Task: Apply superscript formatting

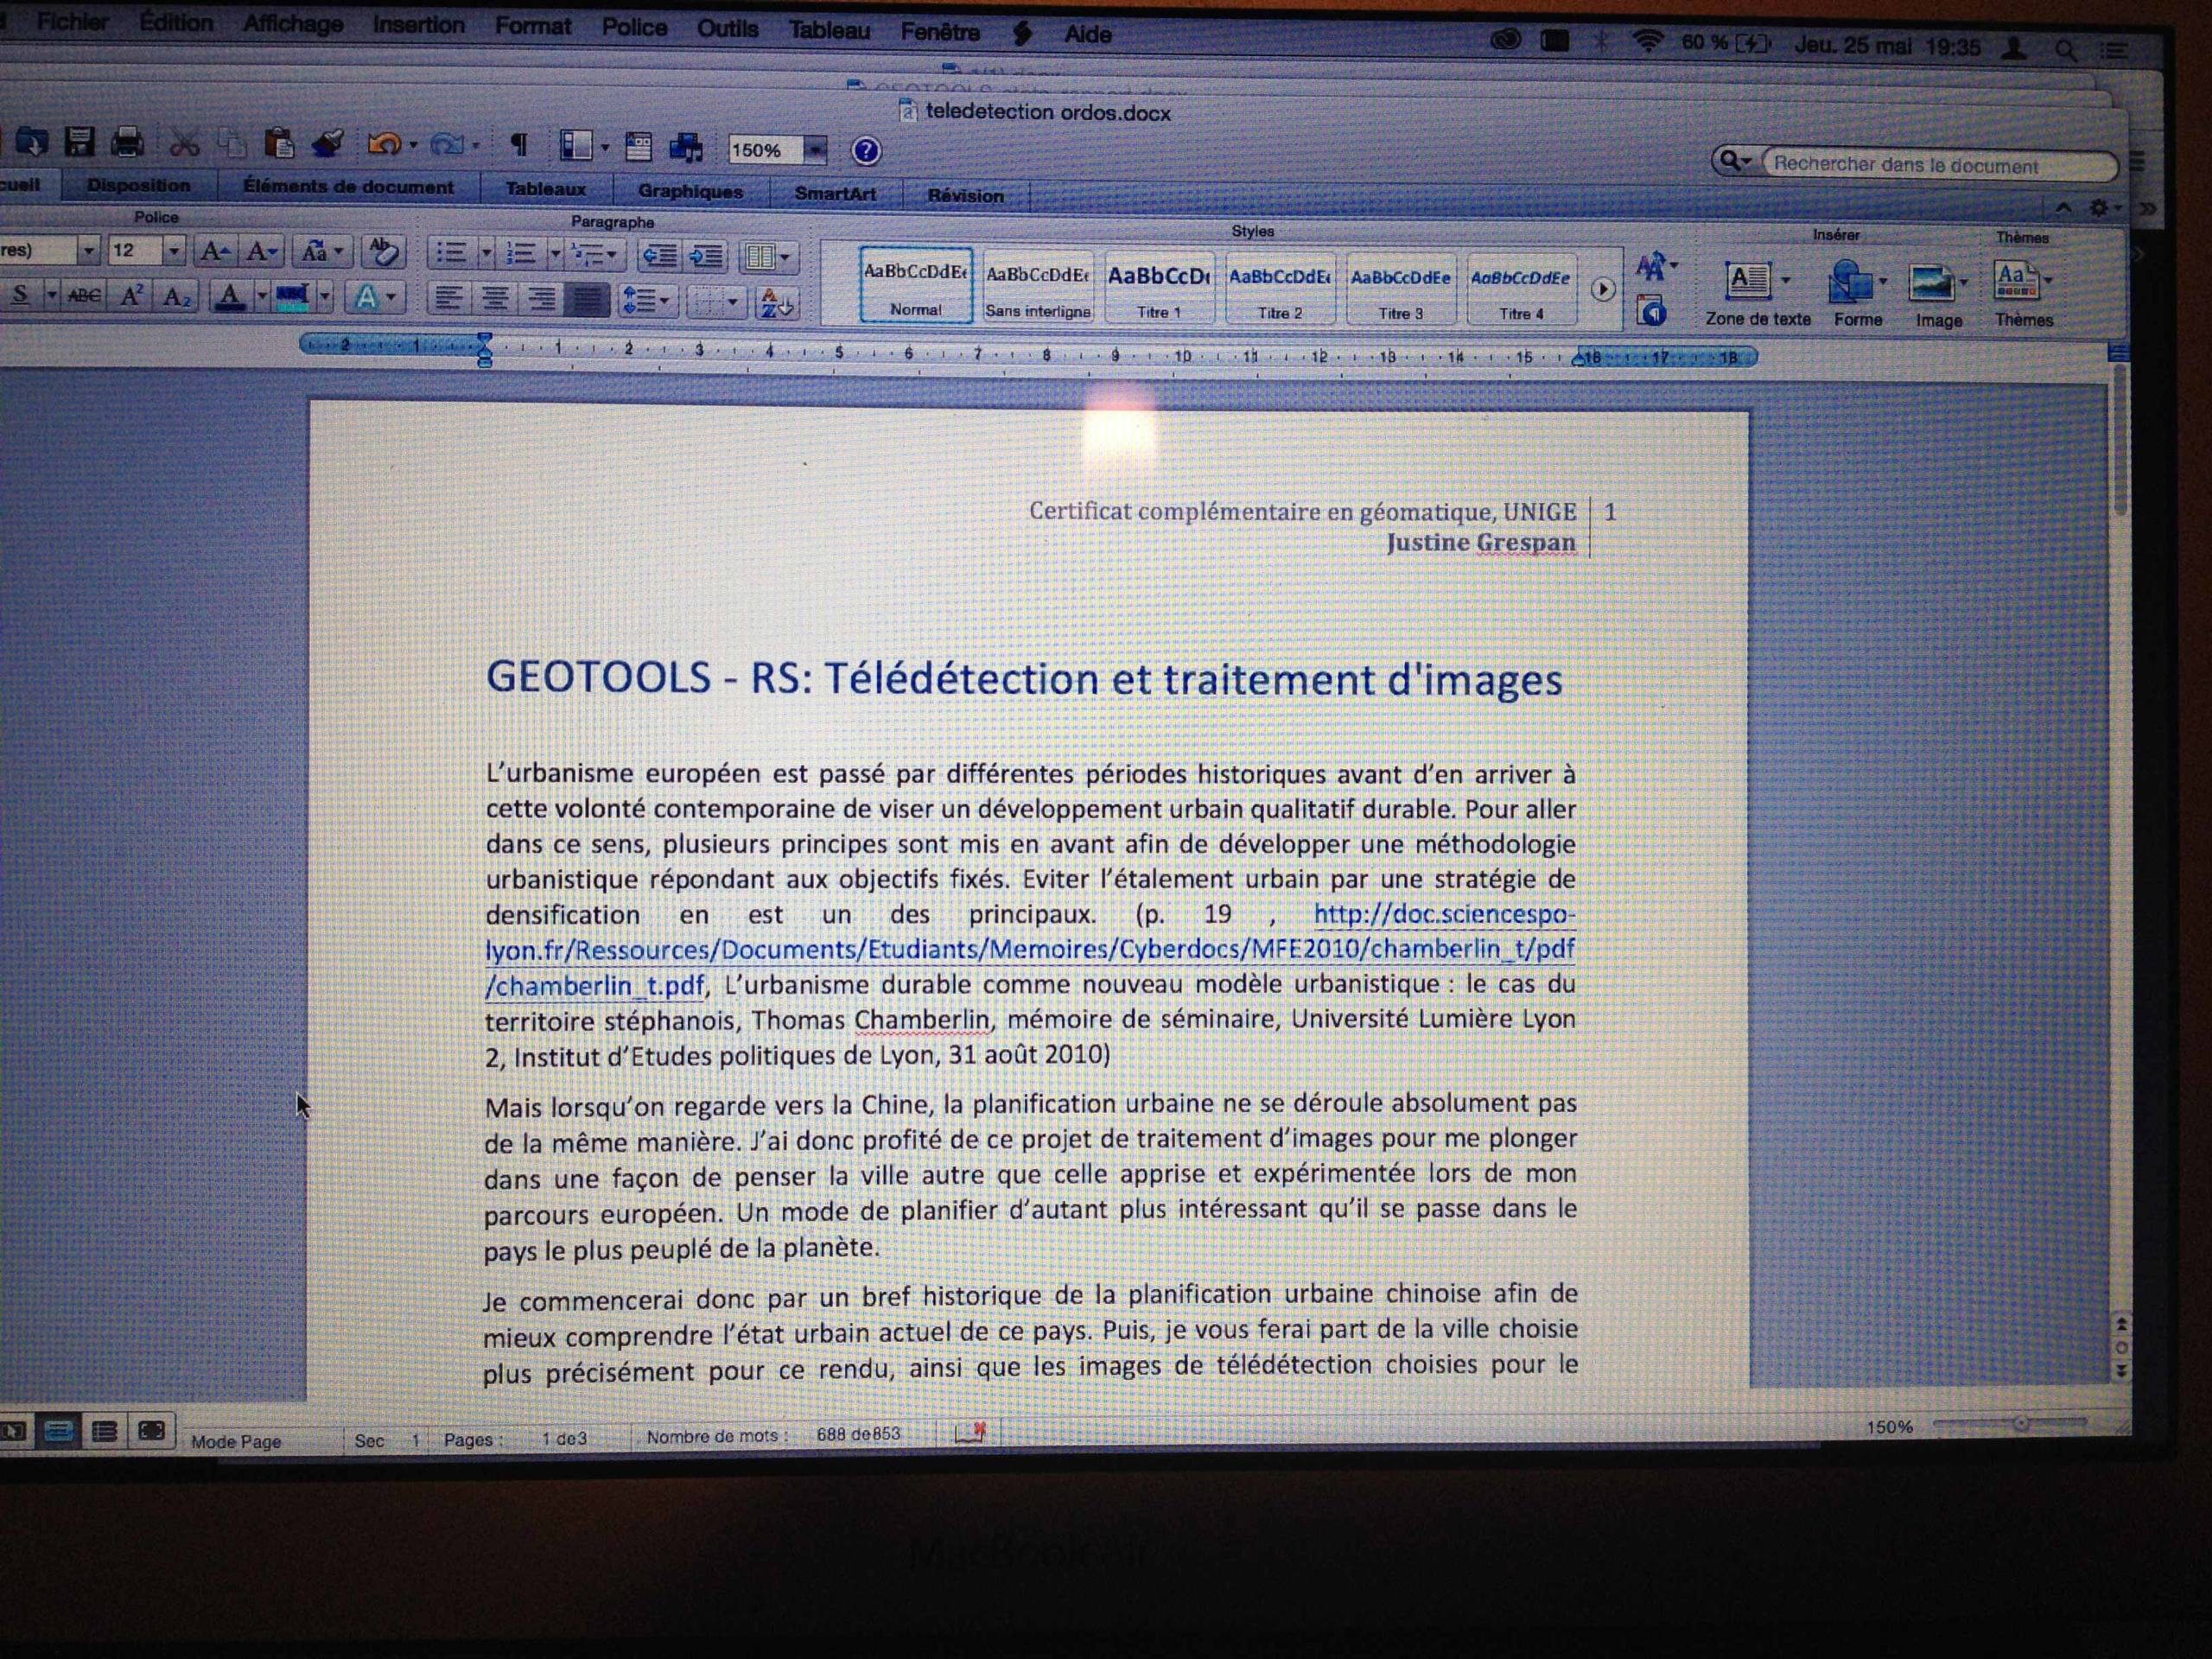Action: pos(131,295)
